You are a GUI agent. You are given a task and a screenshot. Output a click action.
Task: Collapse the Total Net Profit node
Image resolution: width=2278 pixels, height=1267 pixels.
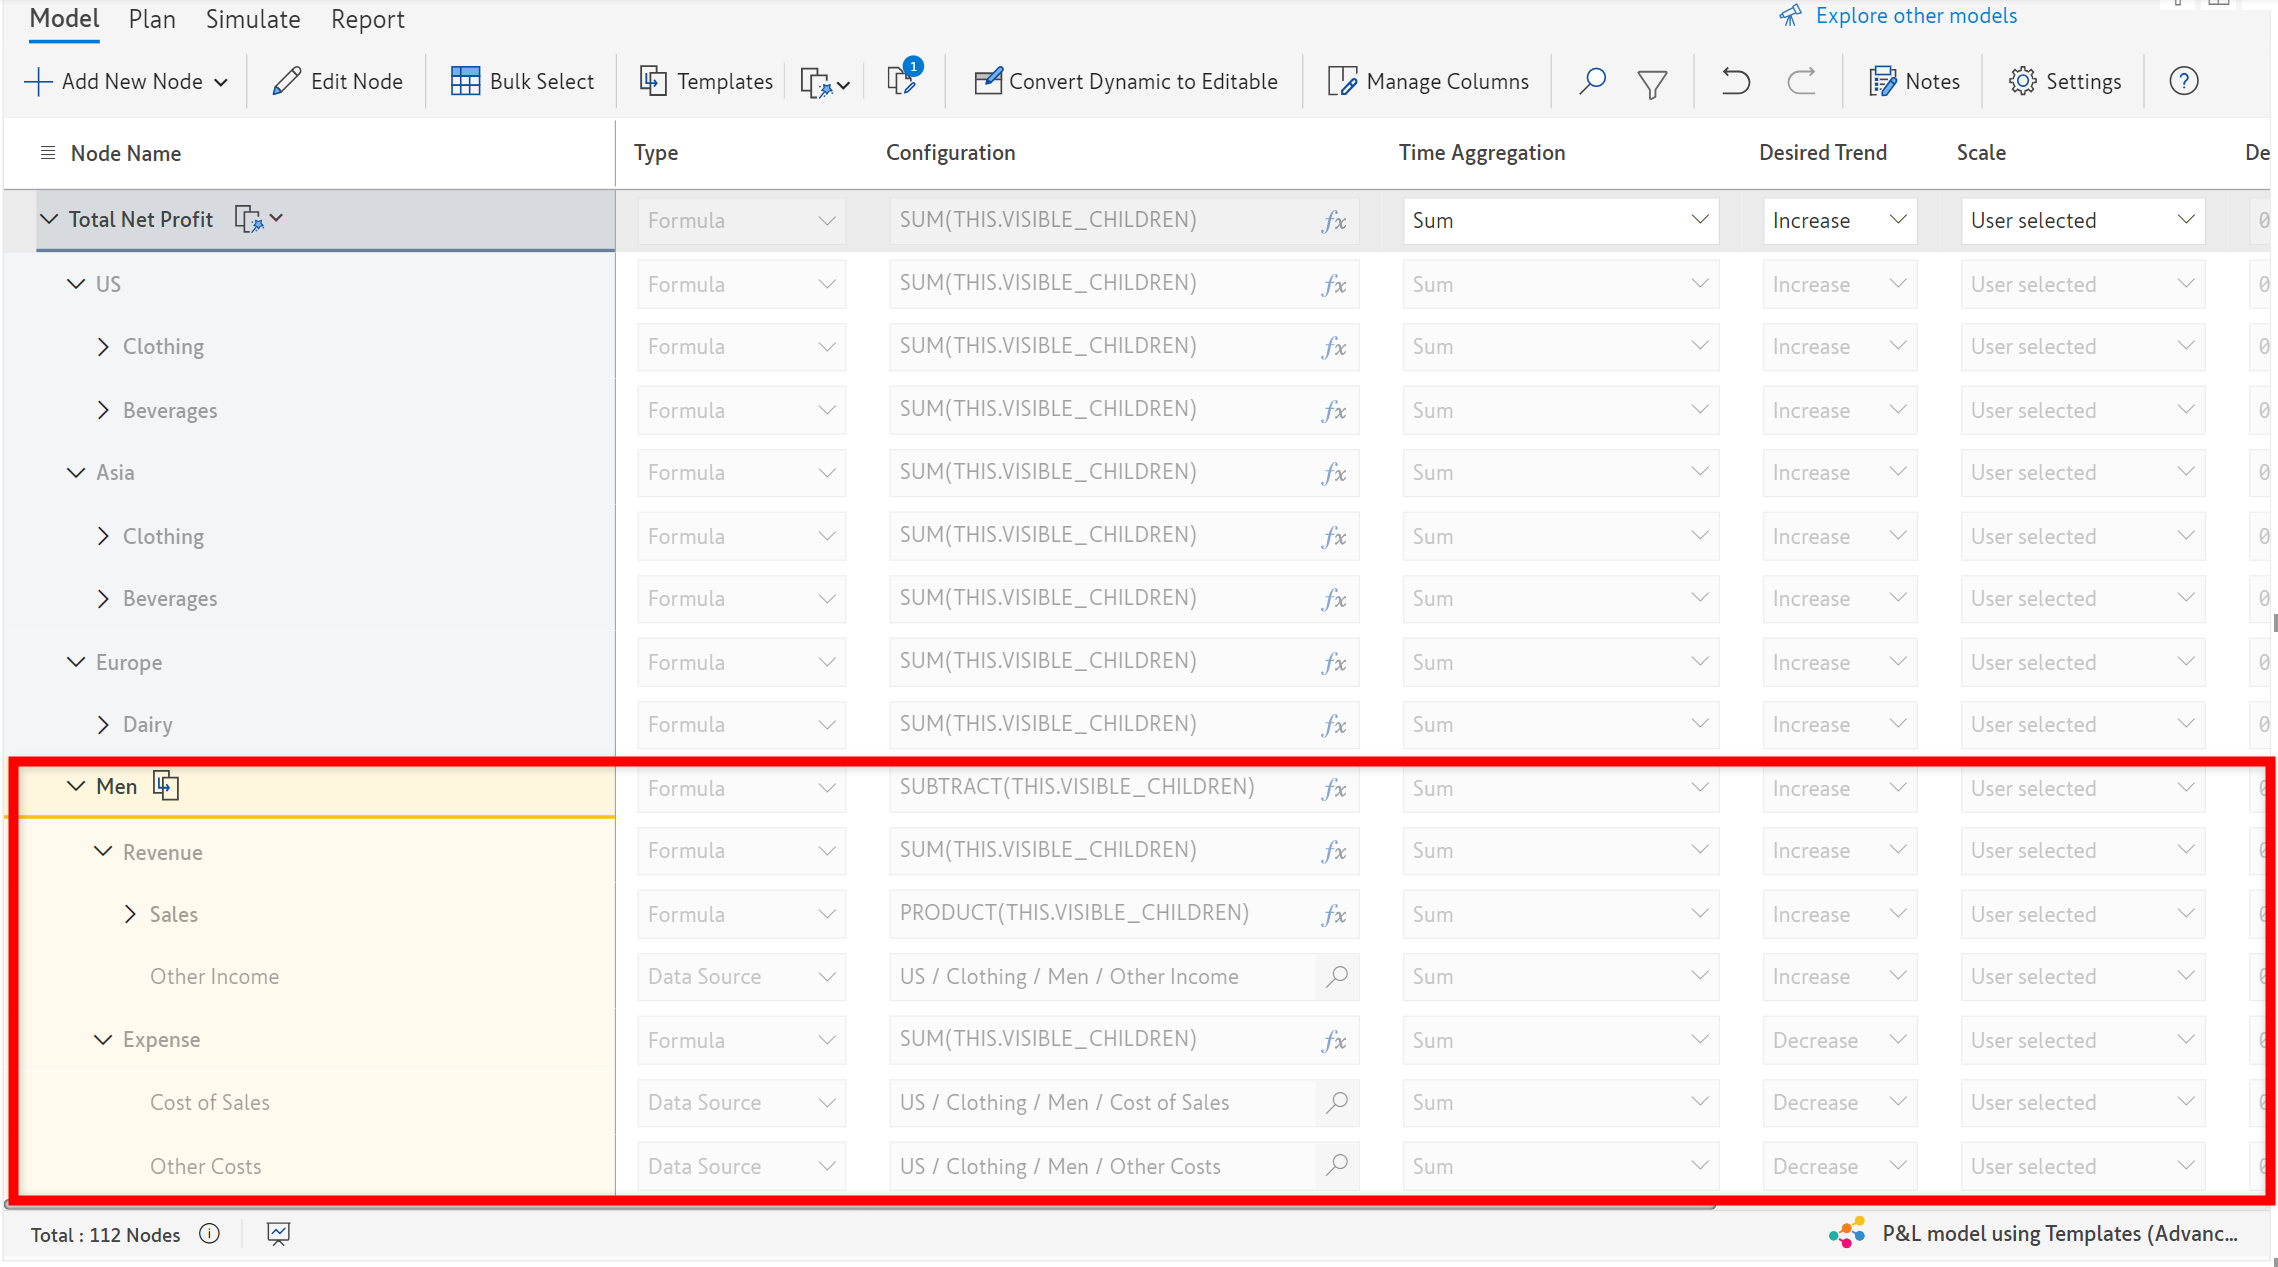coord(49,219)
